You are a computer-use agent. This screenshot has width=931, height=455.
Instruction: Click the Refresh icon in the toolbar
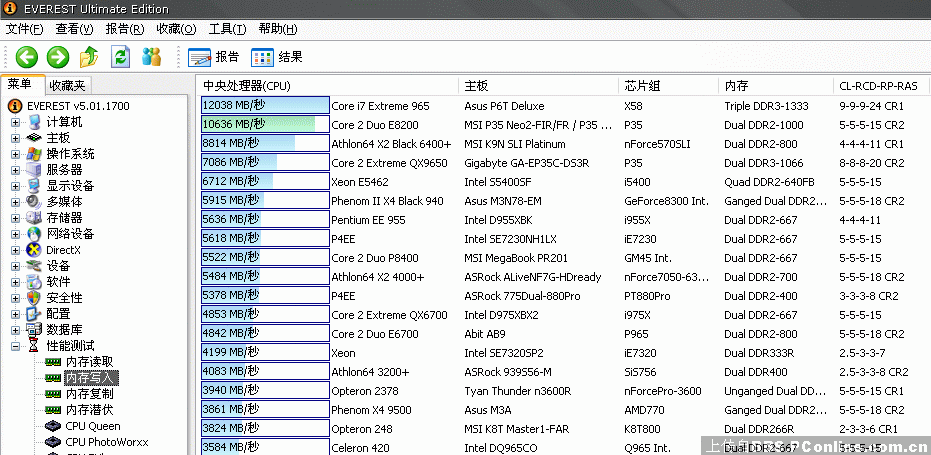(x=121, y=57)
